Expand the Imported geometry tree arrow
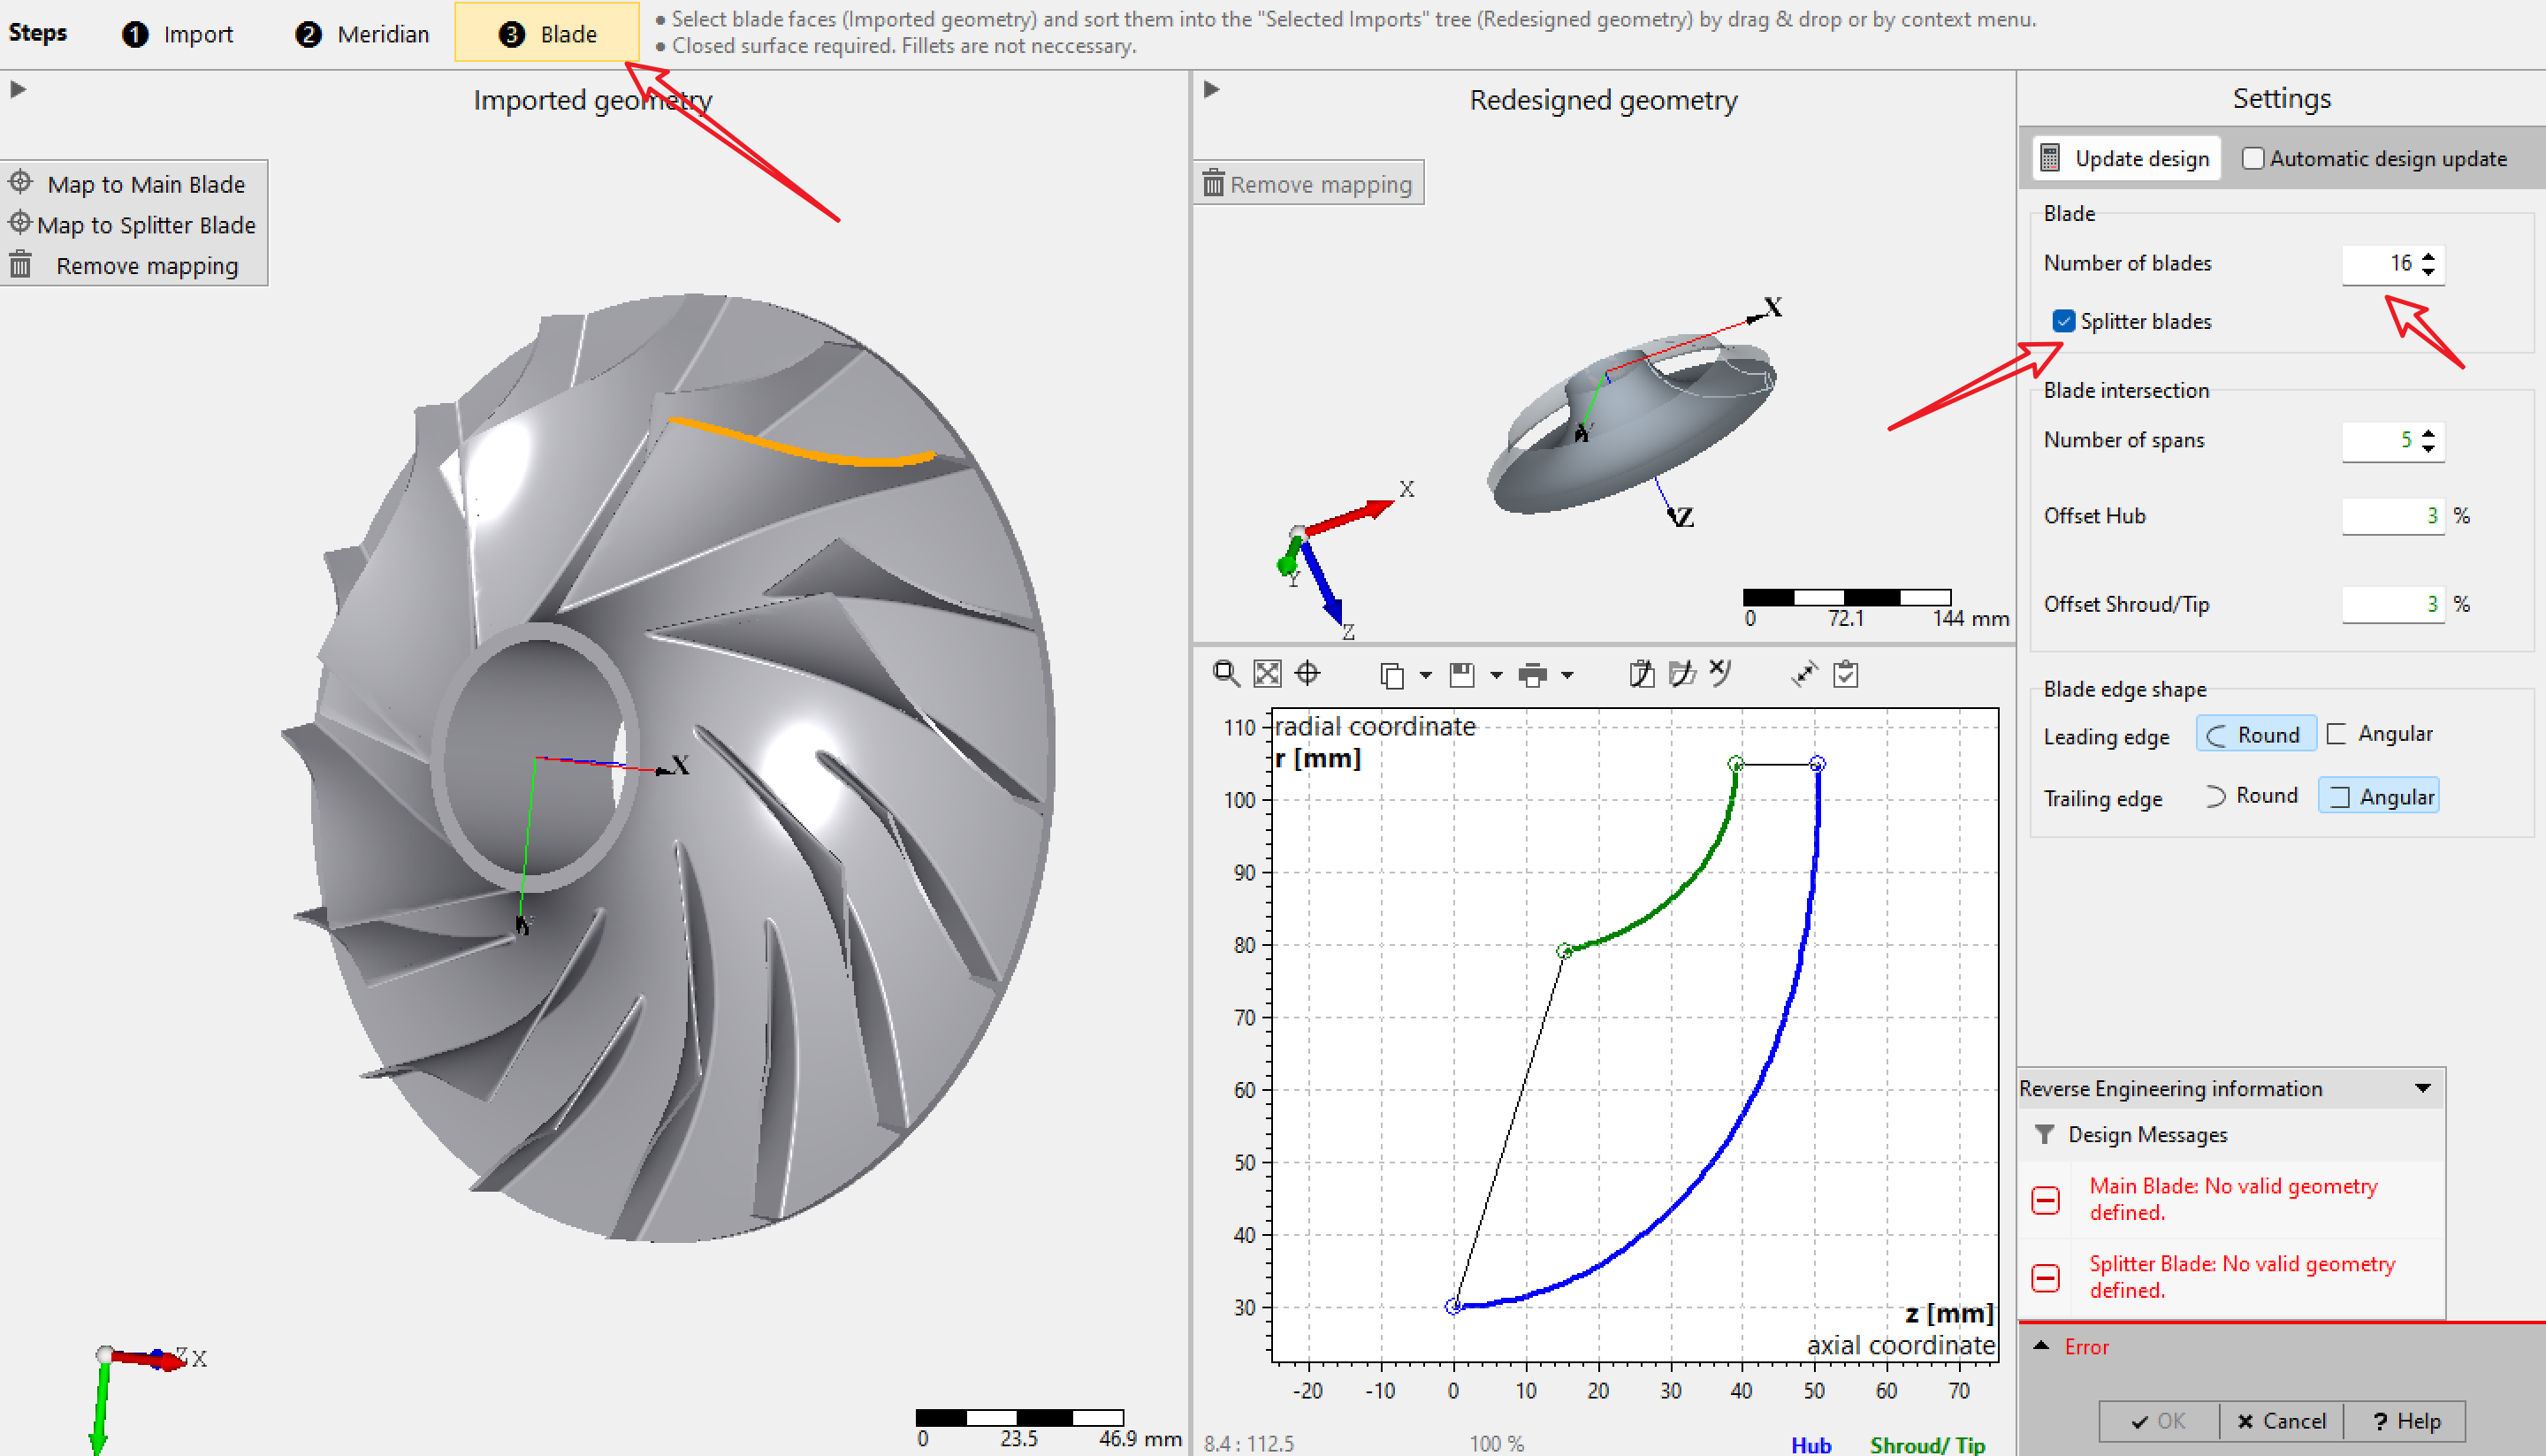The height and width of the screenshot is (1456, 2546). tap(18, 90)
